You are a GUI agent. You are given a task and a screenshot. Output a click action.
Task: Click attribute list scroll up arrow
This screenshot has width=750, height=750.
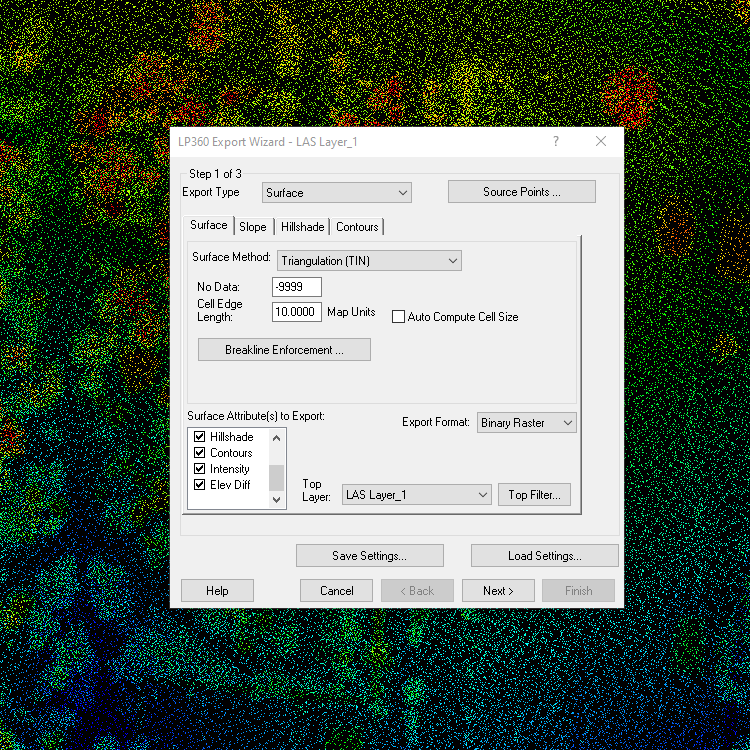tap(276, 438)
